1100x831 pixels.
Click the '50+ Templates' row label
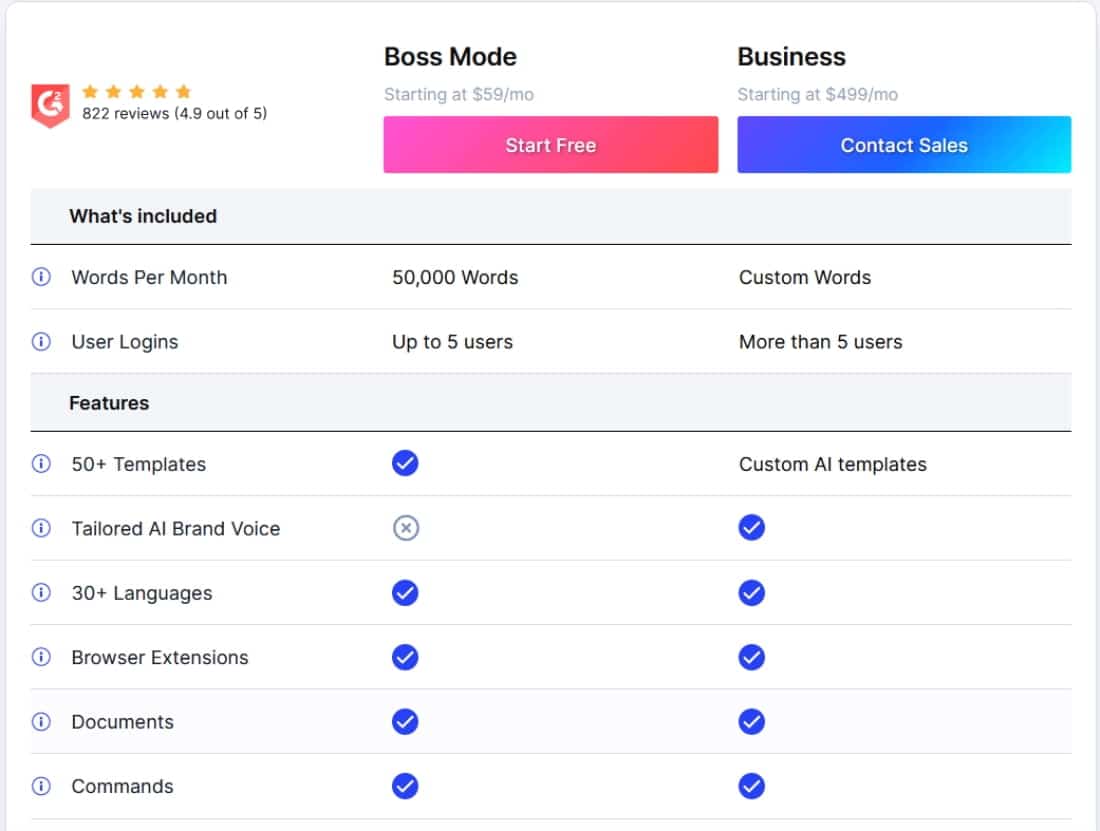pos(139,464)
